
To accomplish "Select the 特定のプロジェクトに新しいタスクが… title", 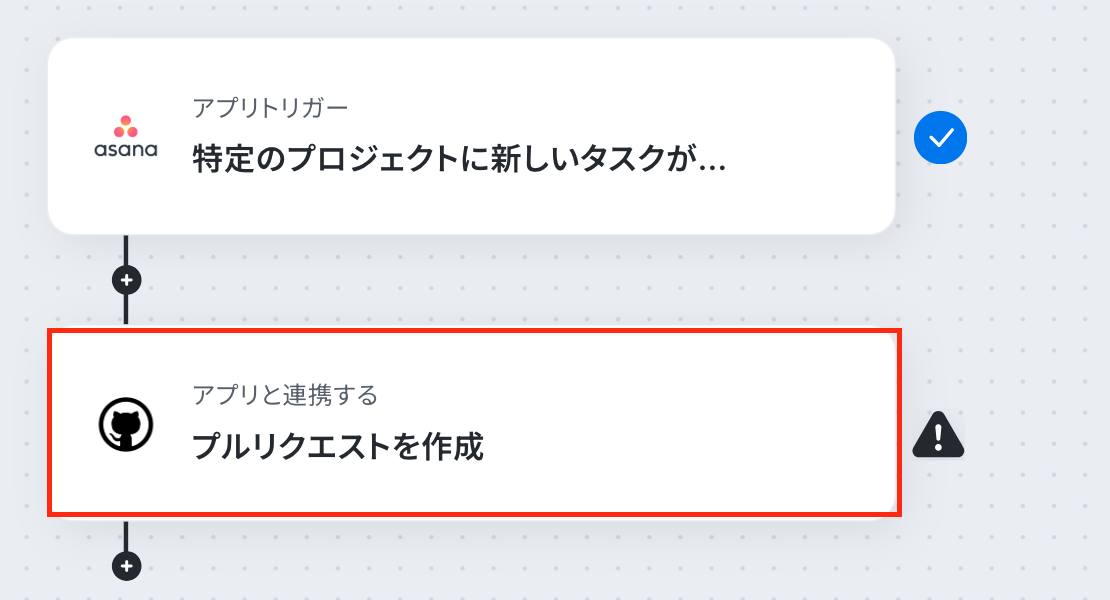I will click(x=459, y=158).
